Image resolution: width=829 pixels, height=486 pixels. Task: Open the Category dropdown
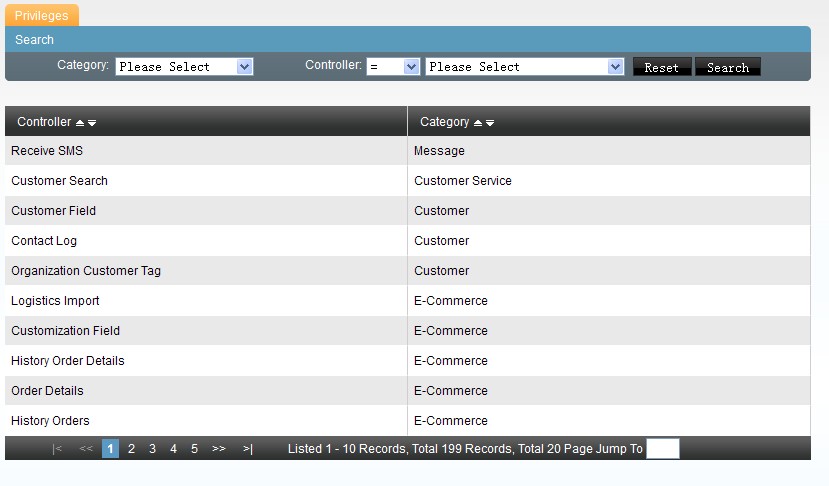[x=185, y=67]
